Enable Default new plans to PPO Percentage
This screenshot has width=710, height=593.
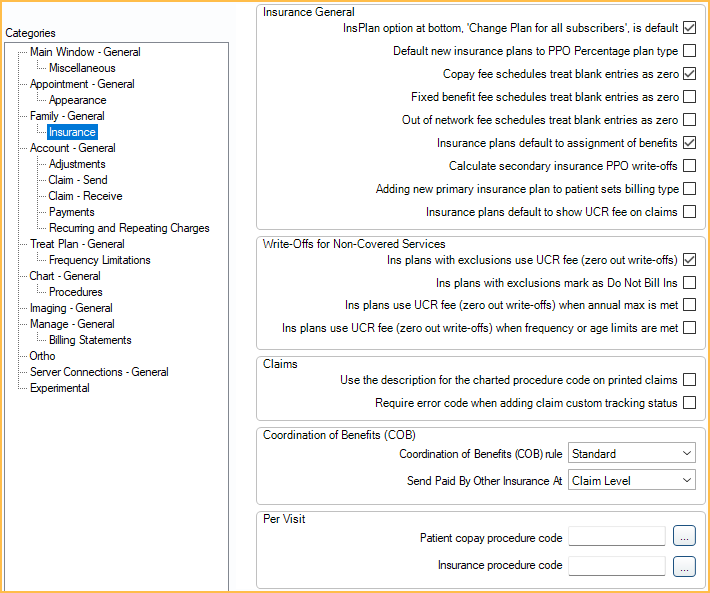(689, 51)
